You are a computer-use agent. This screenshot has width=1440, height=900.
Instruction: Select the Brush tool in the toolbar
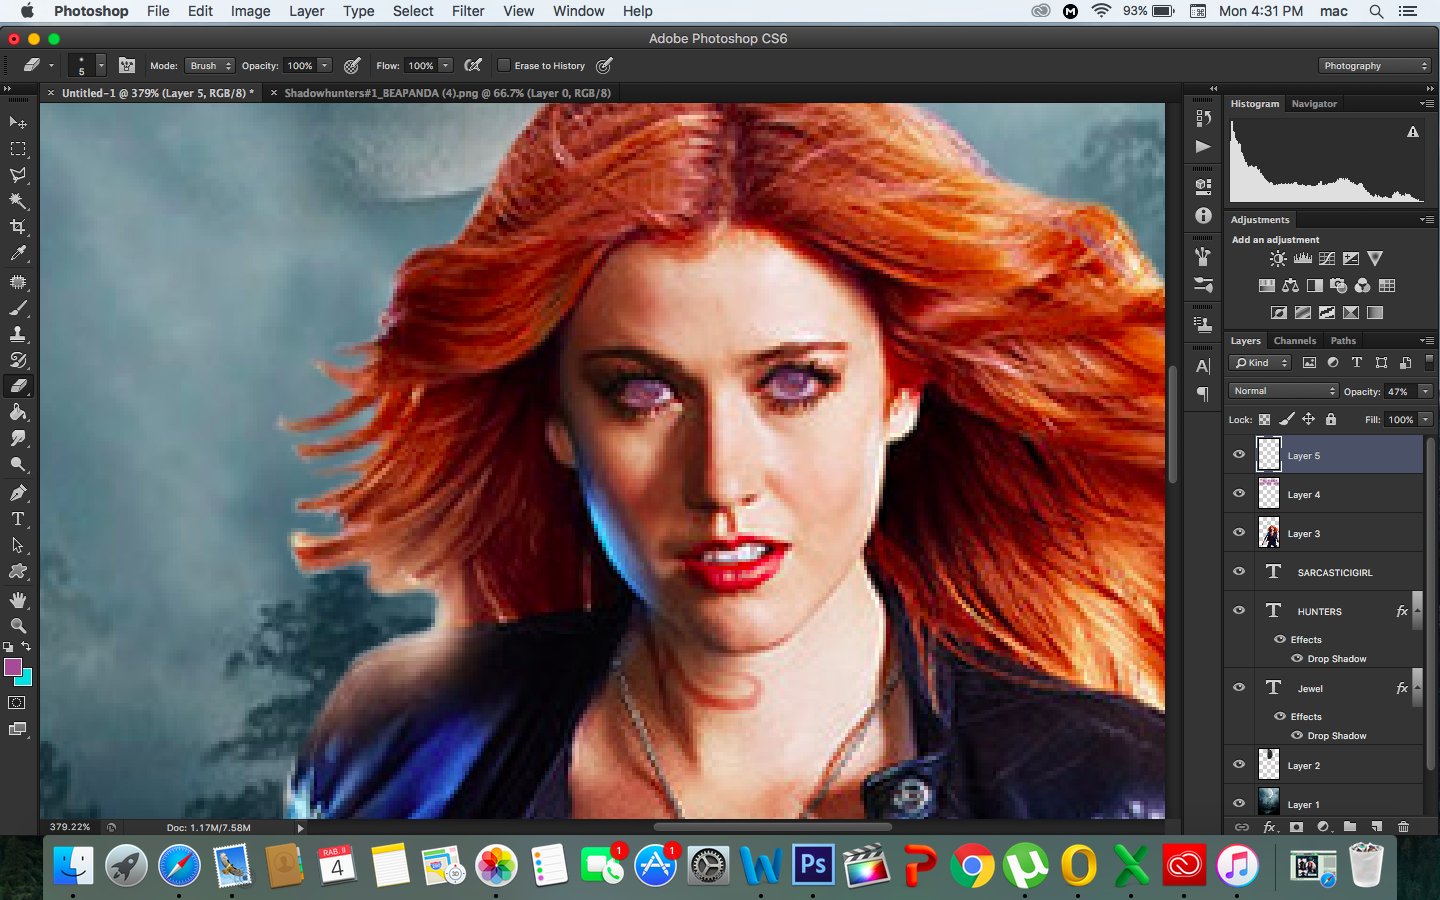[x=18, y=308]
